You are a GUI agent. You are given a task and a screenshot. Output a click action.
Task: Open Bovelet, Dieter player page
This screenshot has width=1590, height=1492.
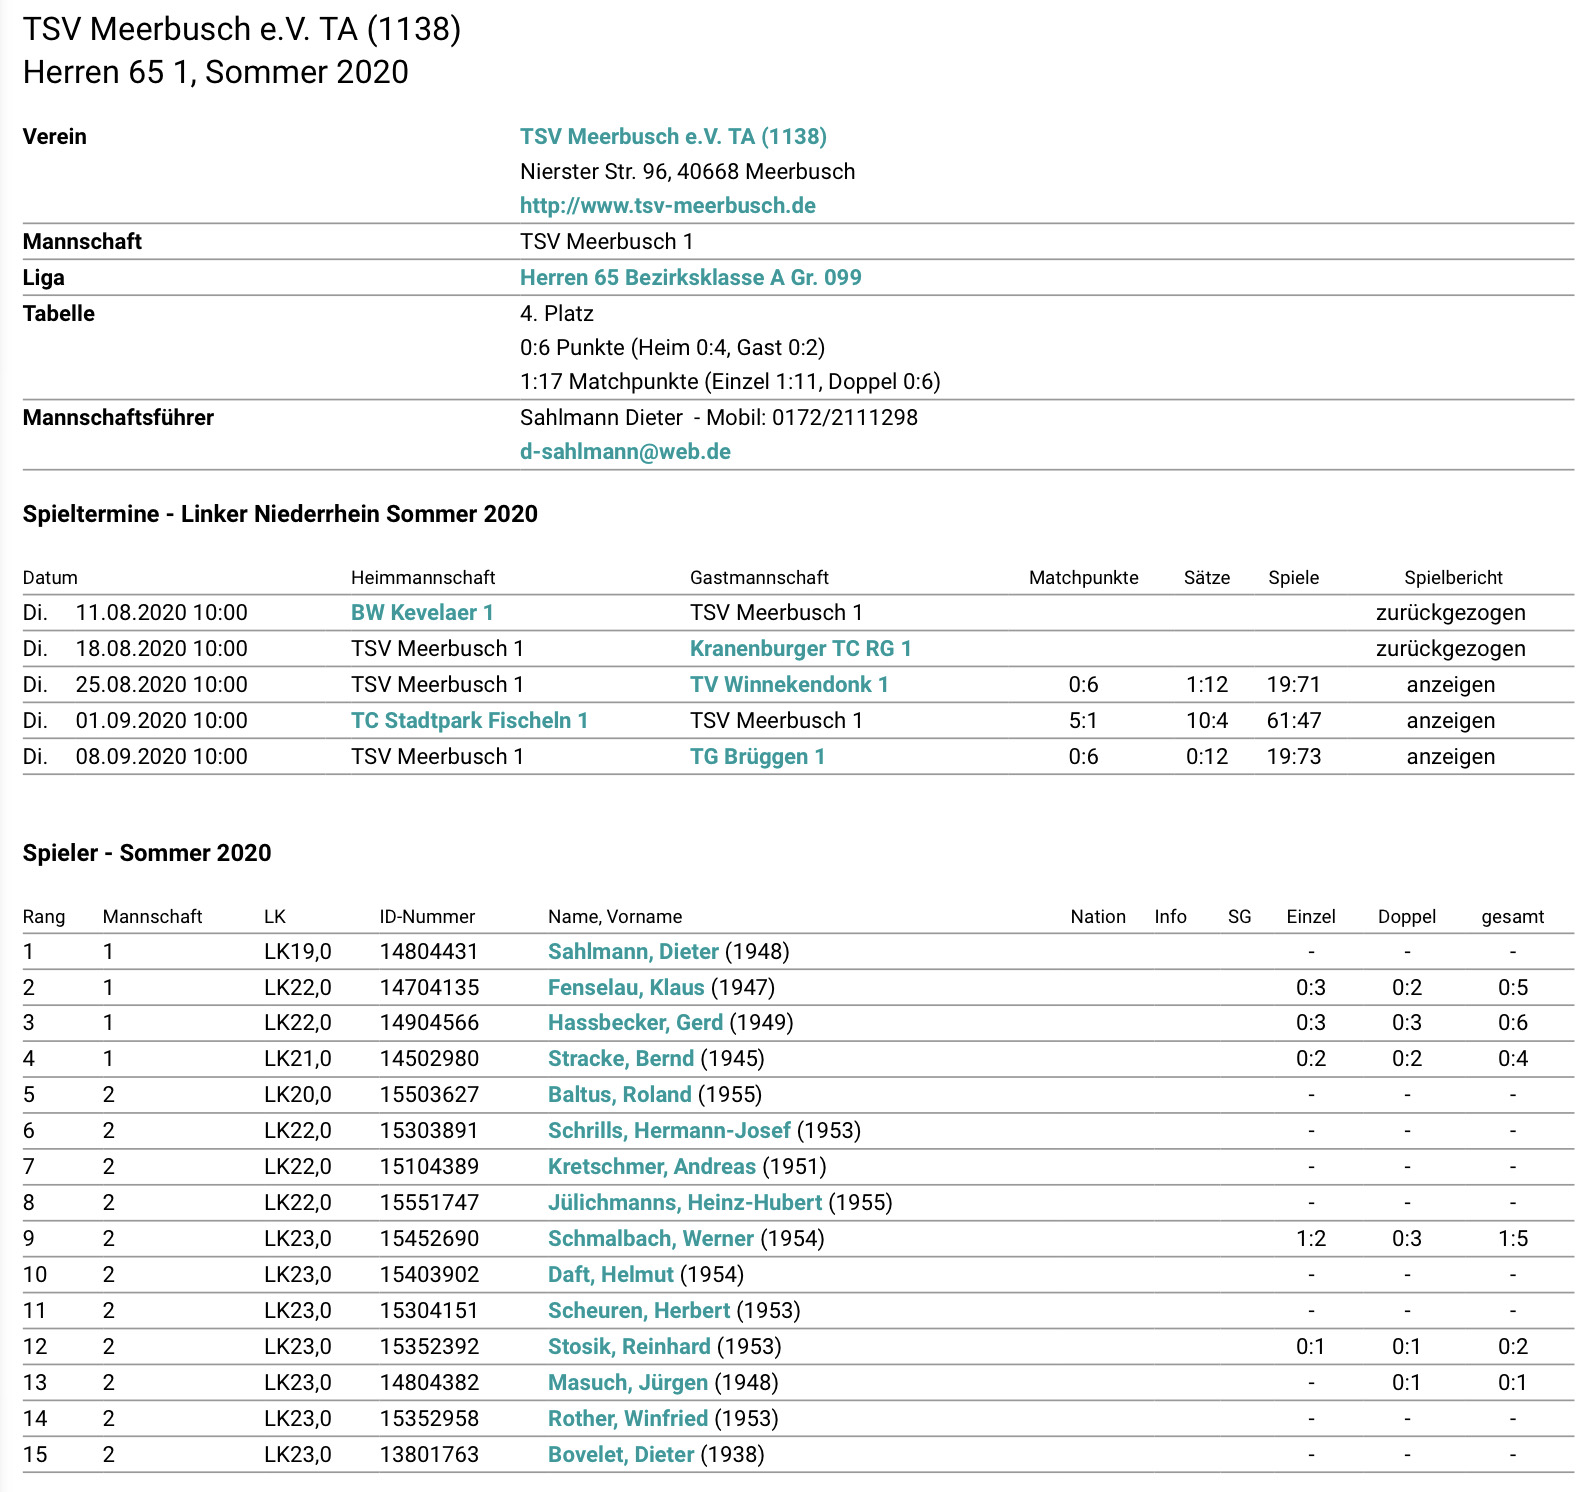tap(620, 1454)
